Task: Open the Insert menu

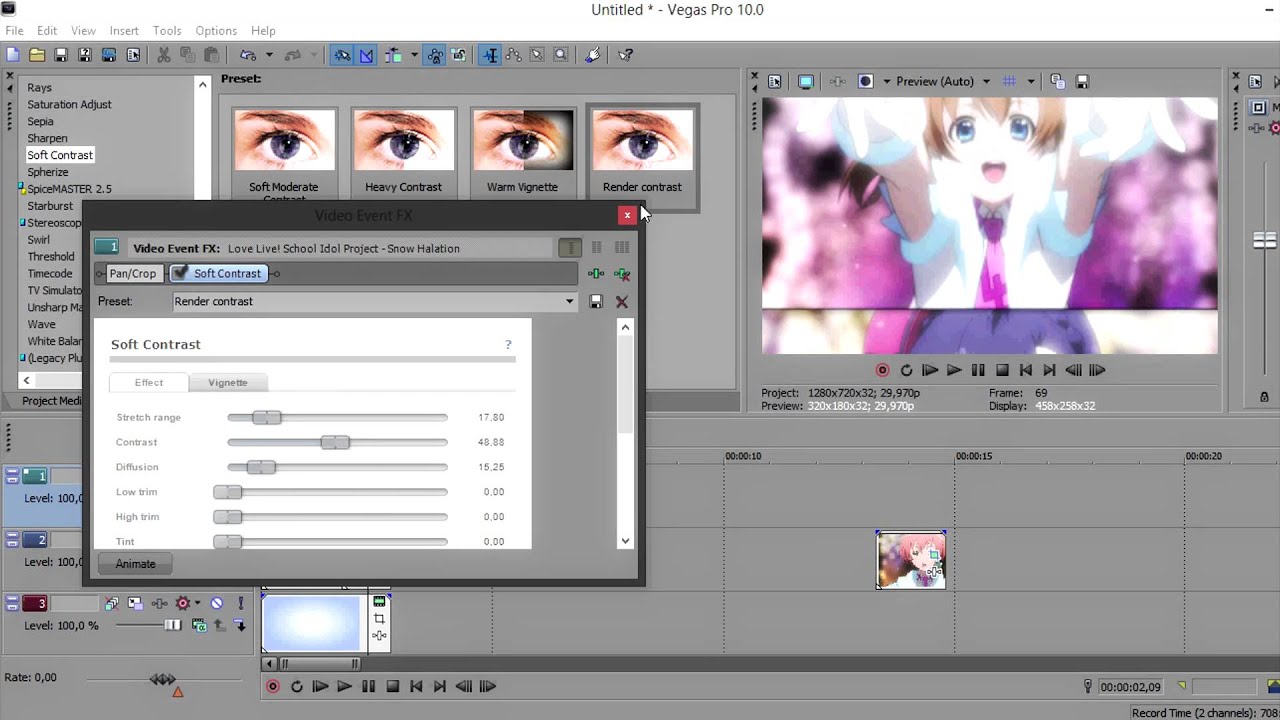Action: point(124,31)
